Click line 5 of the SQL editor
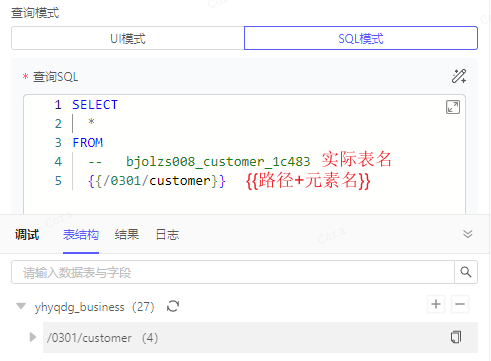This screenshot has height=361, width=491. pos(157,181)
